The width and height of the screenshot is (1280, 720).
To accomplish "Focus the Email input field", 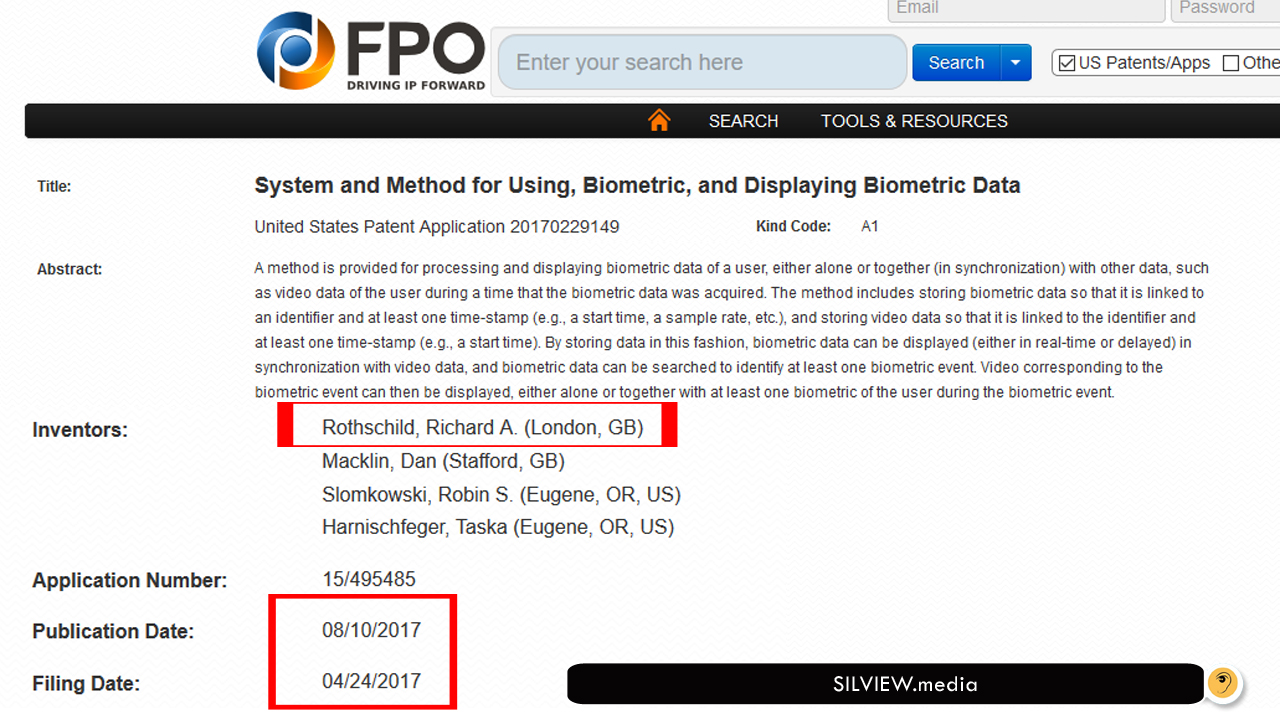I will click(1027, 10).
